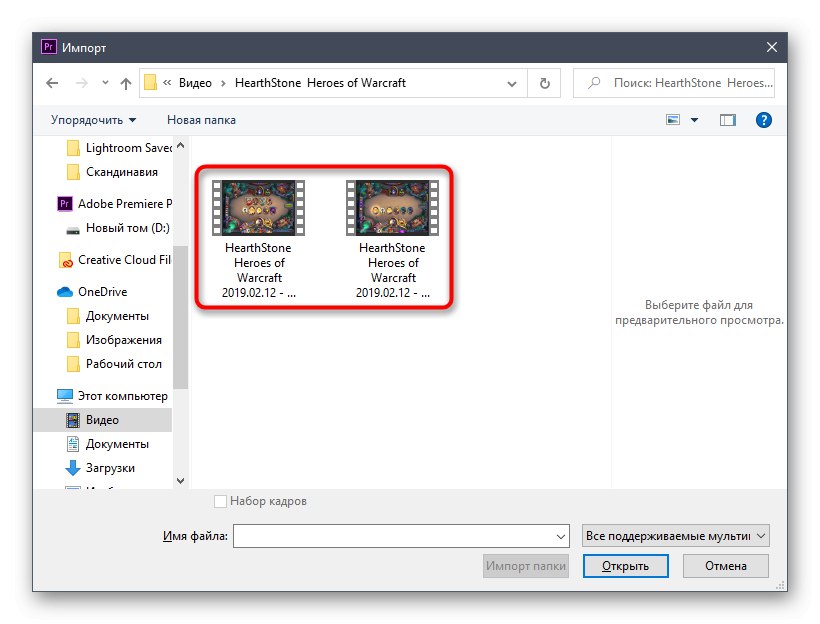Click Отмена button
Viewport: 820px width, 624px height.
point(725,566)
